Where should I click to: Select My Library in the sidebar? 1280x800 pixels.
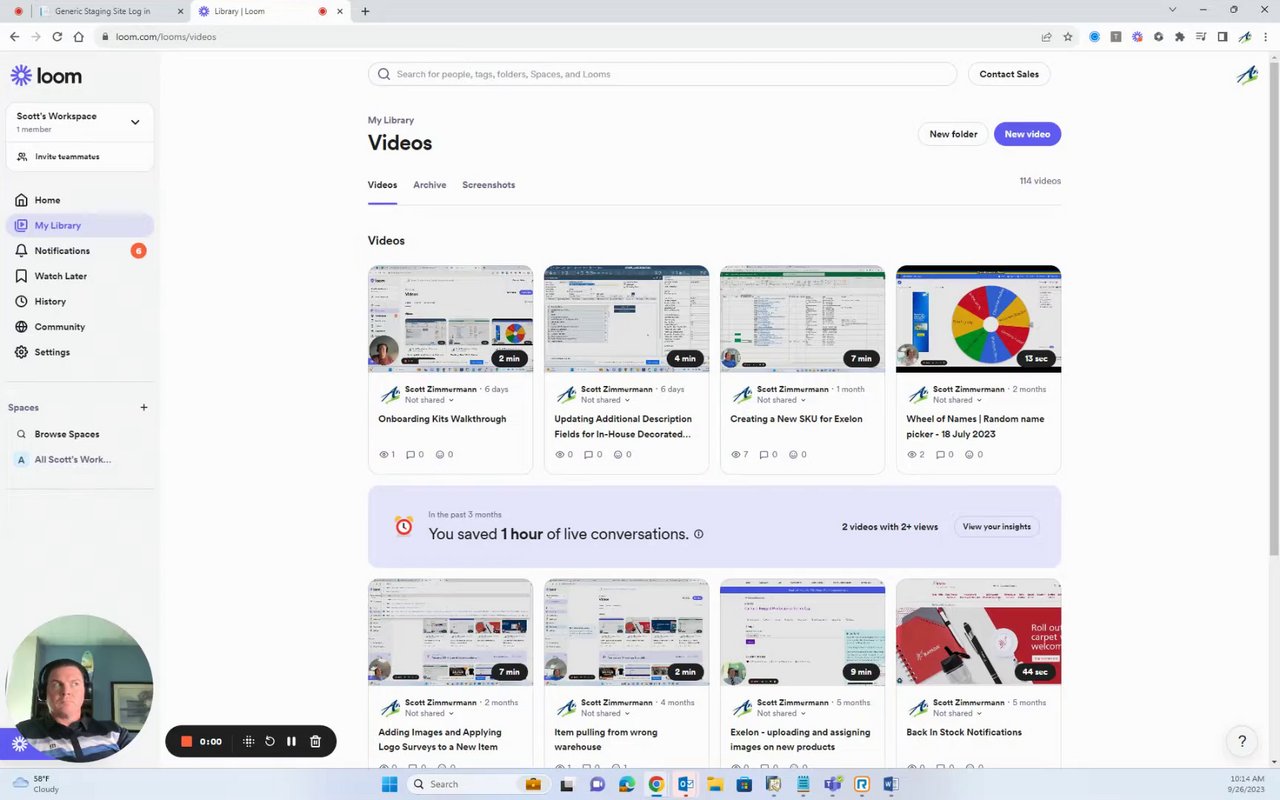[80, 225]
